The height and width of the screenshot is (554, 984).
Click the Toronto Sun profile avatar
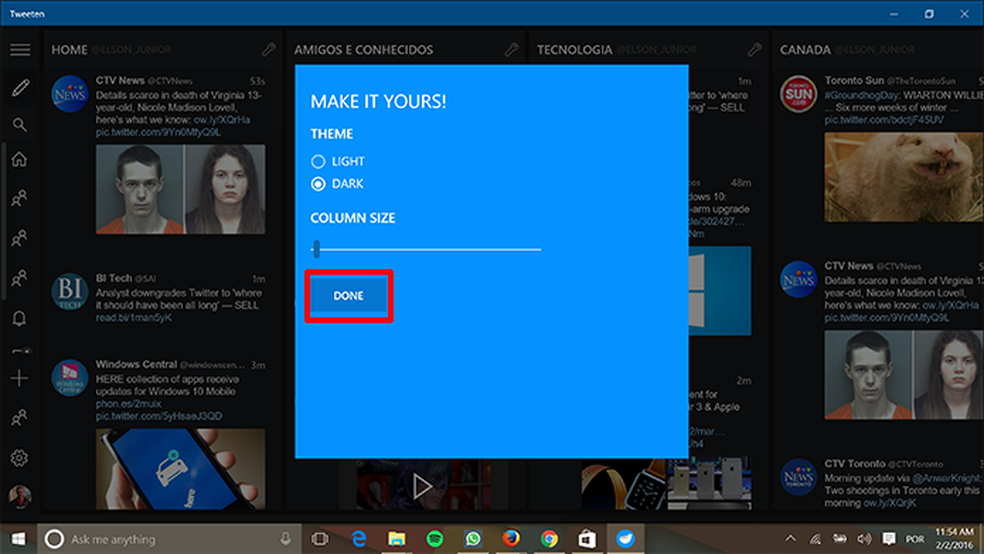(798, 94)
